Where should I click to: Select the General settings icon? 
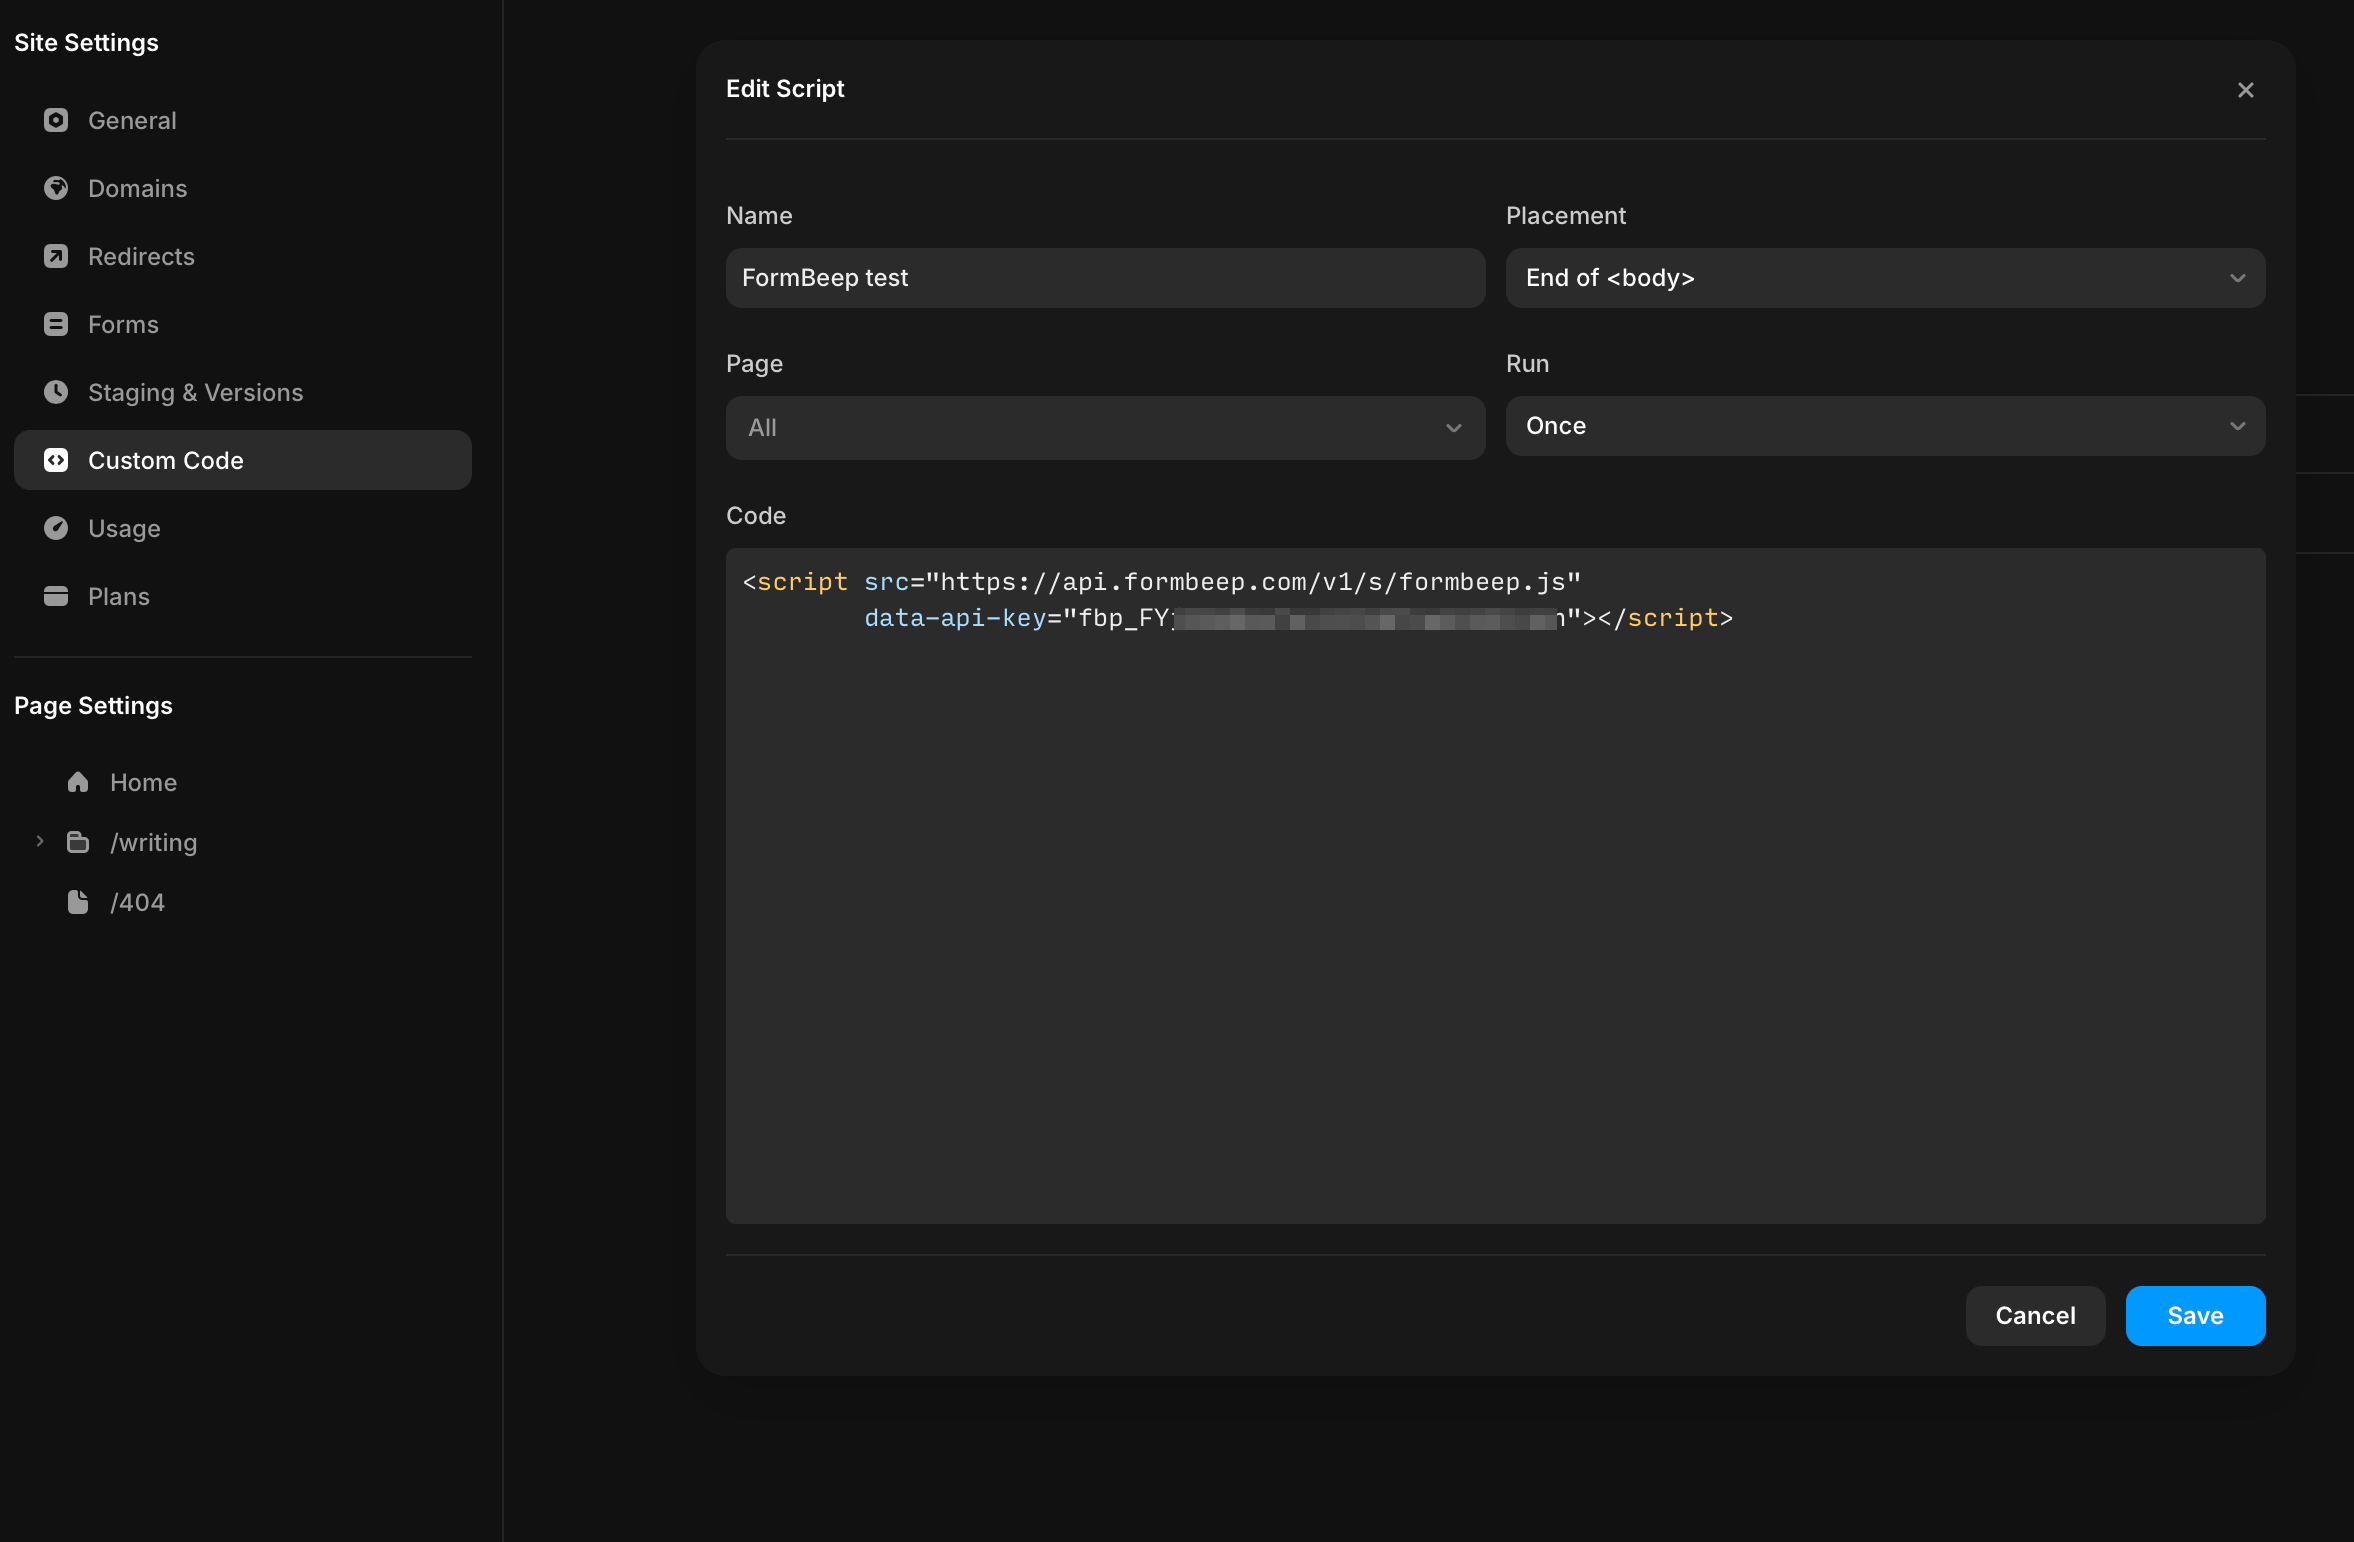(56, 120)
